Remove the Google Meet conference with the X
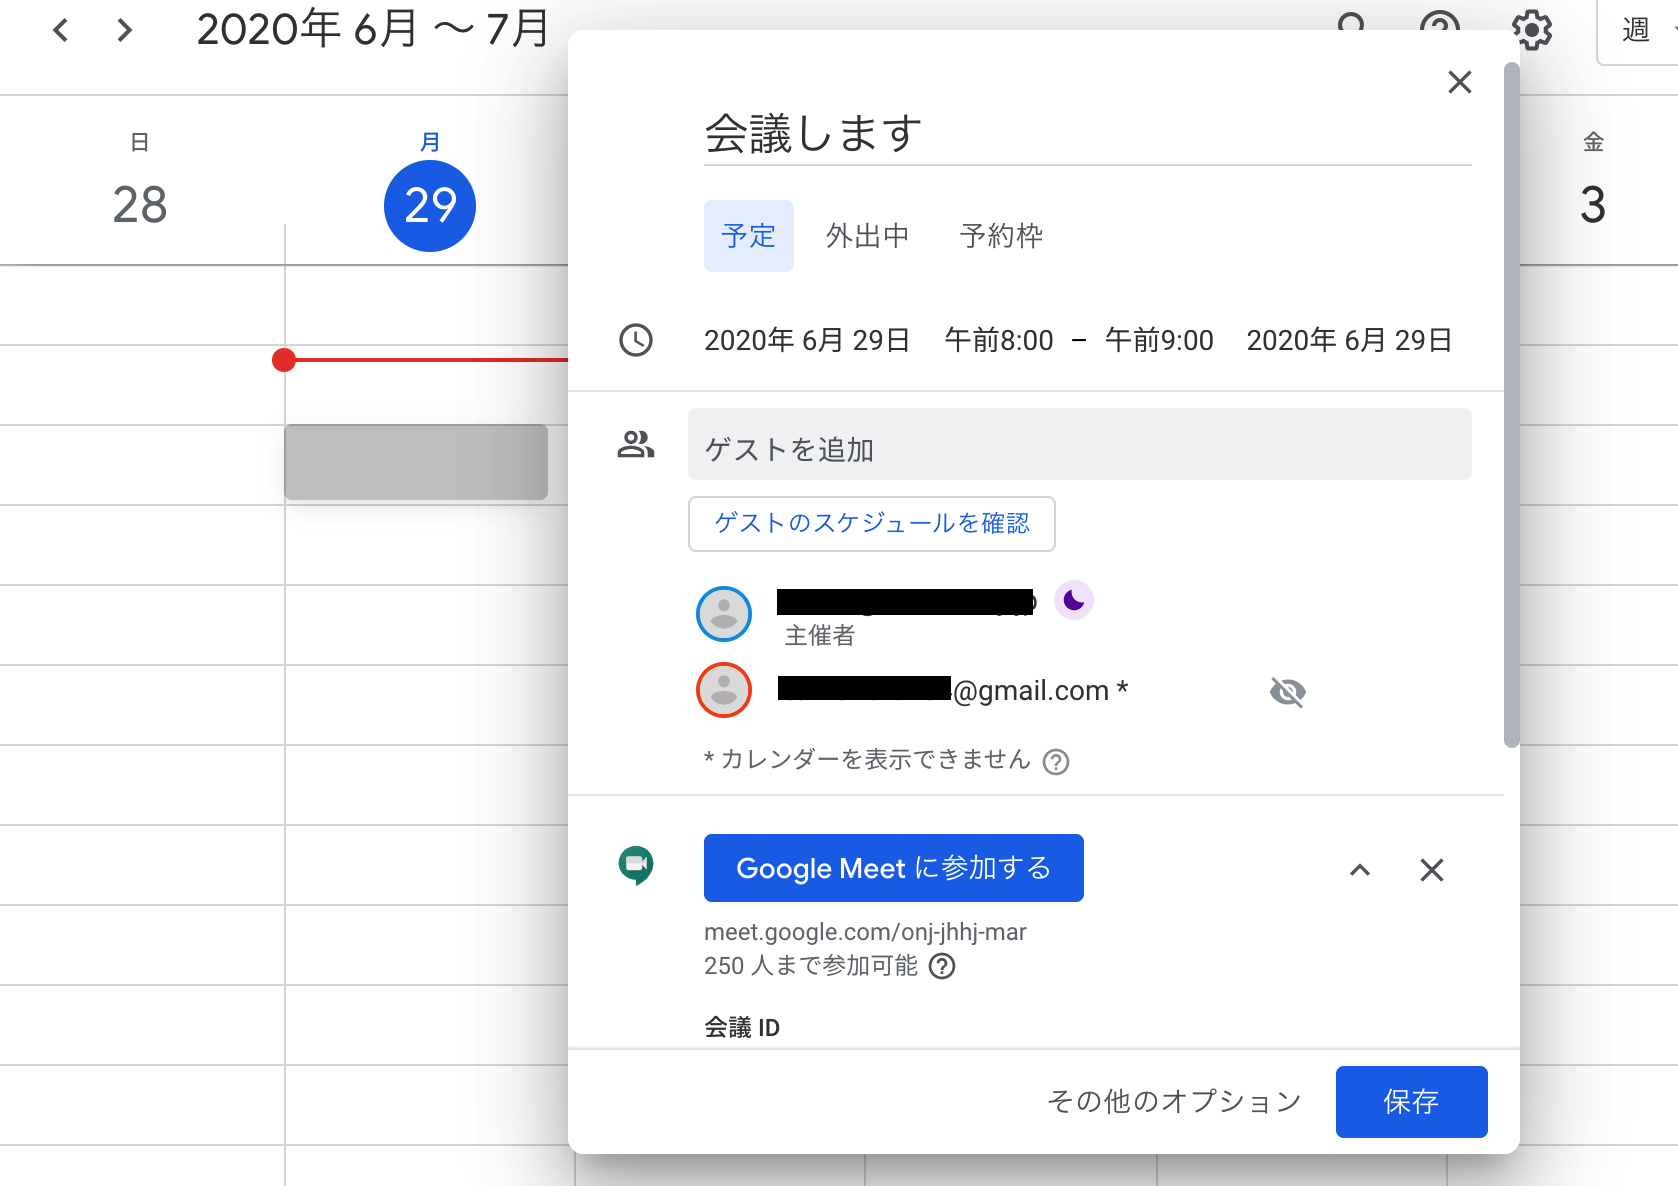This screenshot has width=1678, height=1186. click(1432, 870)
